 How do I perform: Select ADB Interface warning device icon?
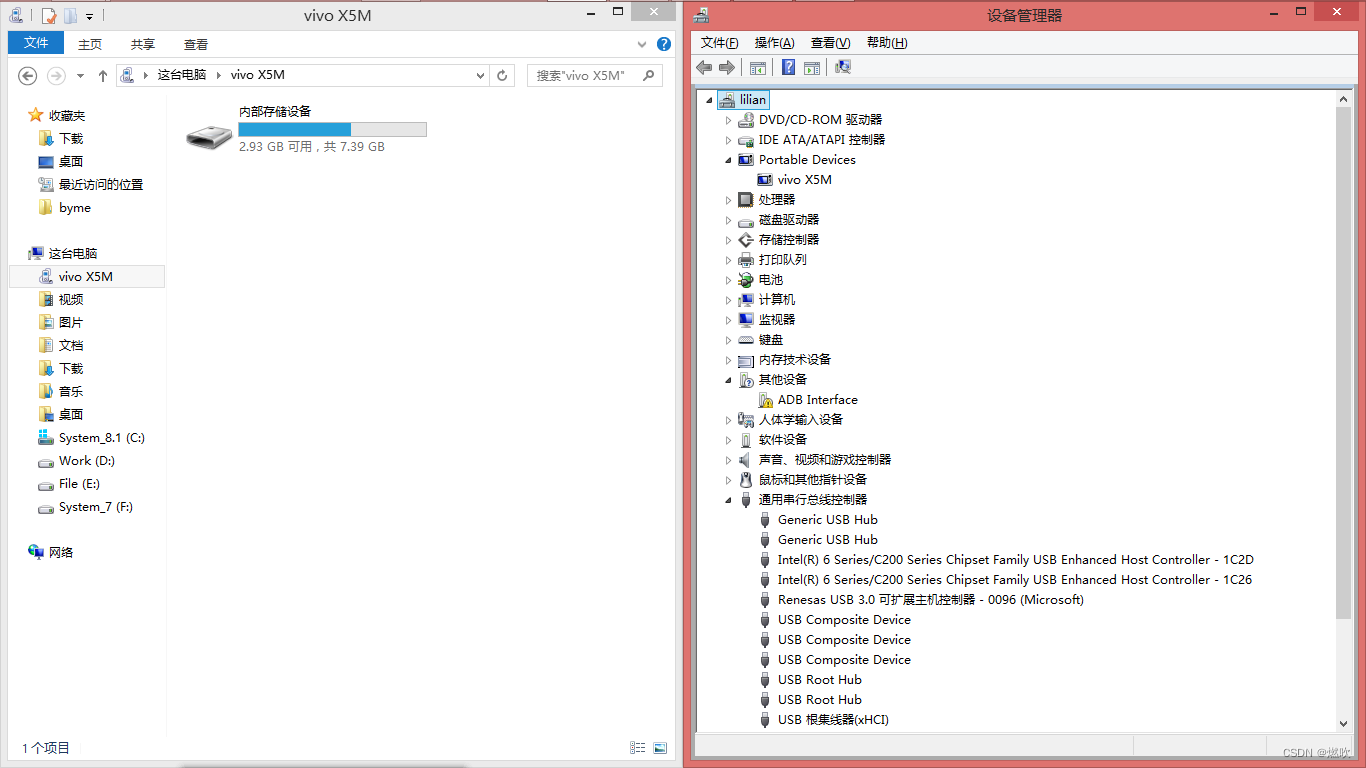(x=765, y=400)
